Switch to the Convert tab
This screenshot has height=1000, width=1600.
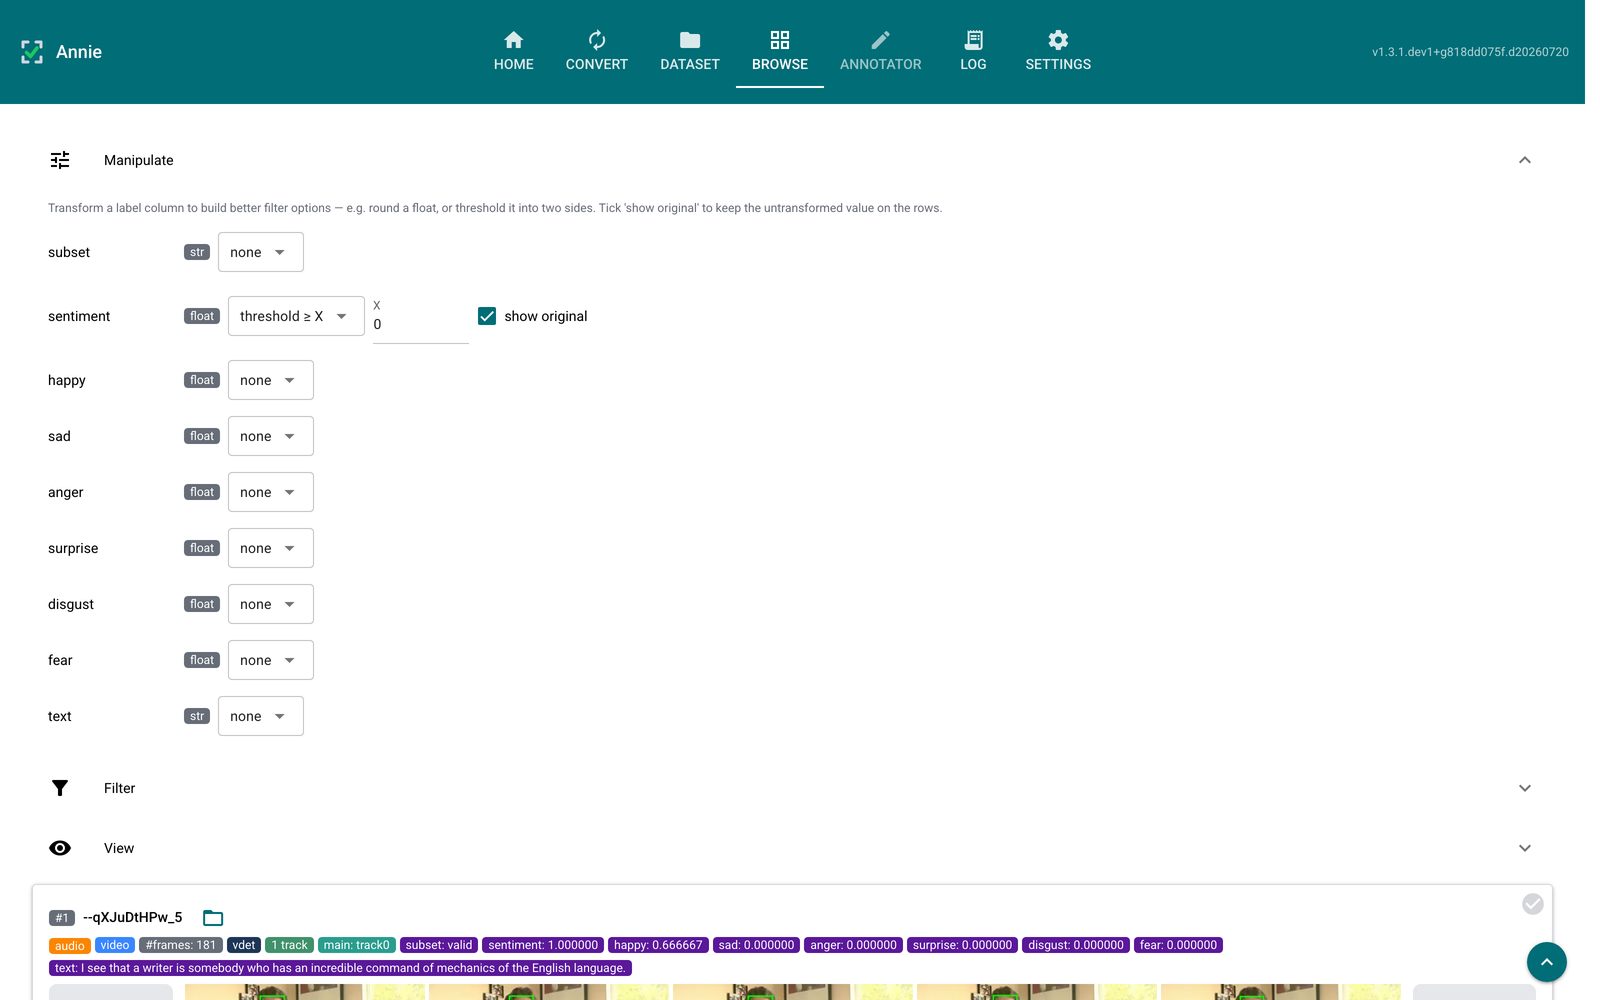coord(597,52)
